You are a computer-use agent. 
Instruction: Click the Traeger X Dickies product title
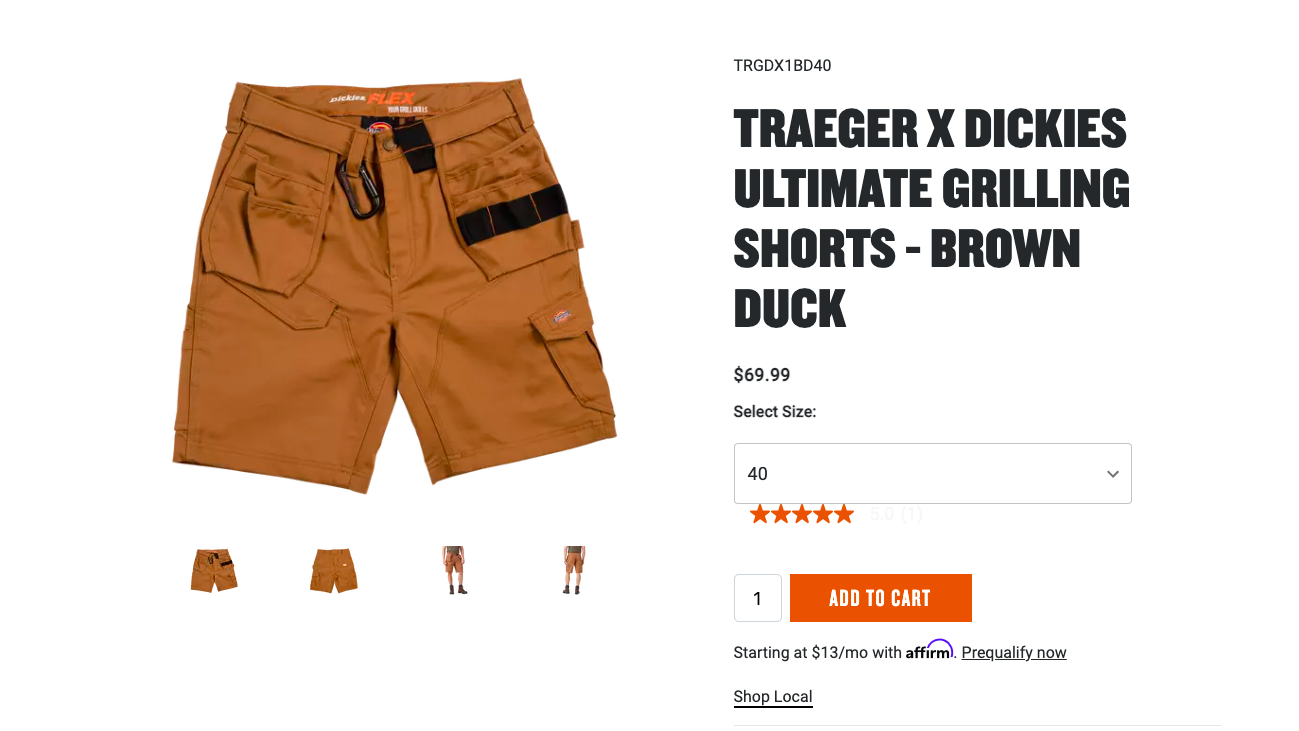point(932,219)
